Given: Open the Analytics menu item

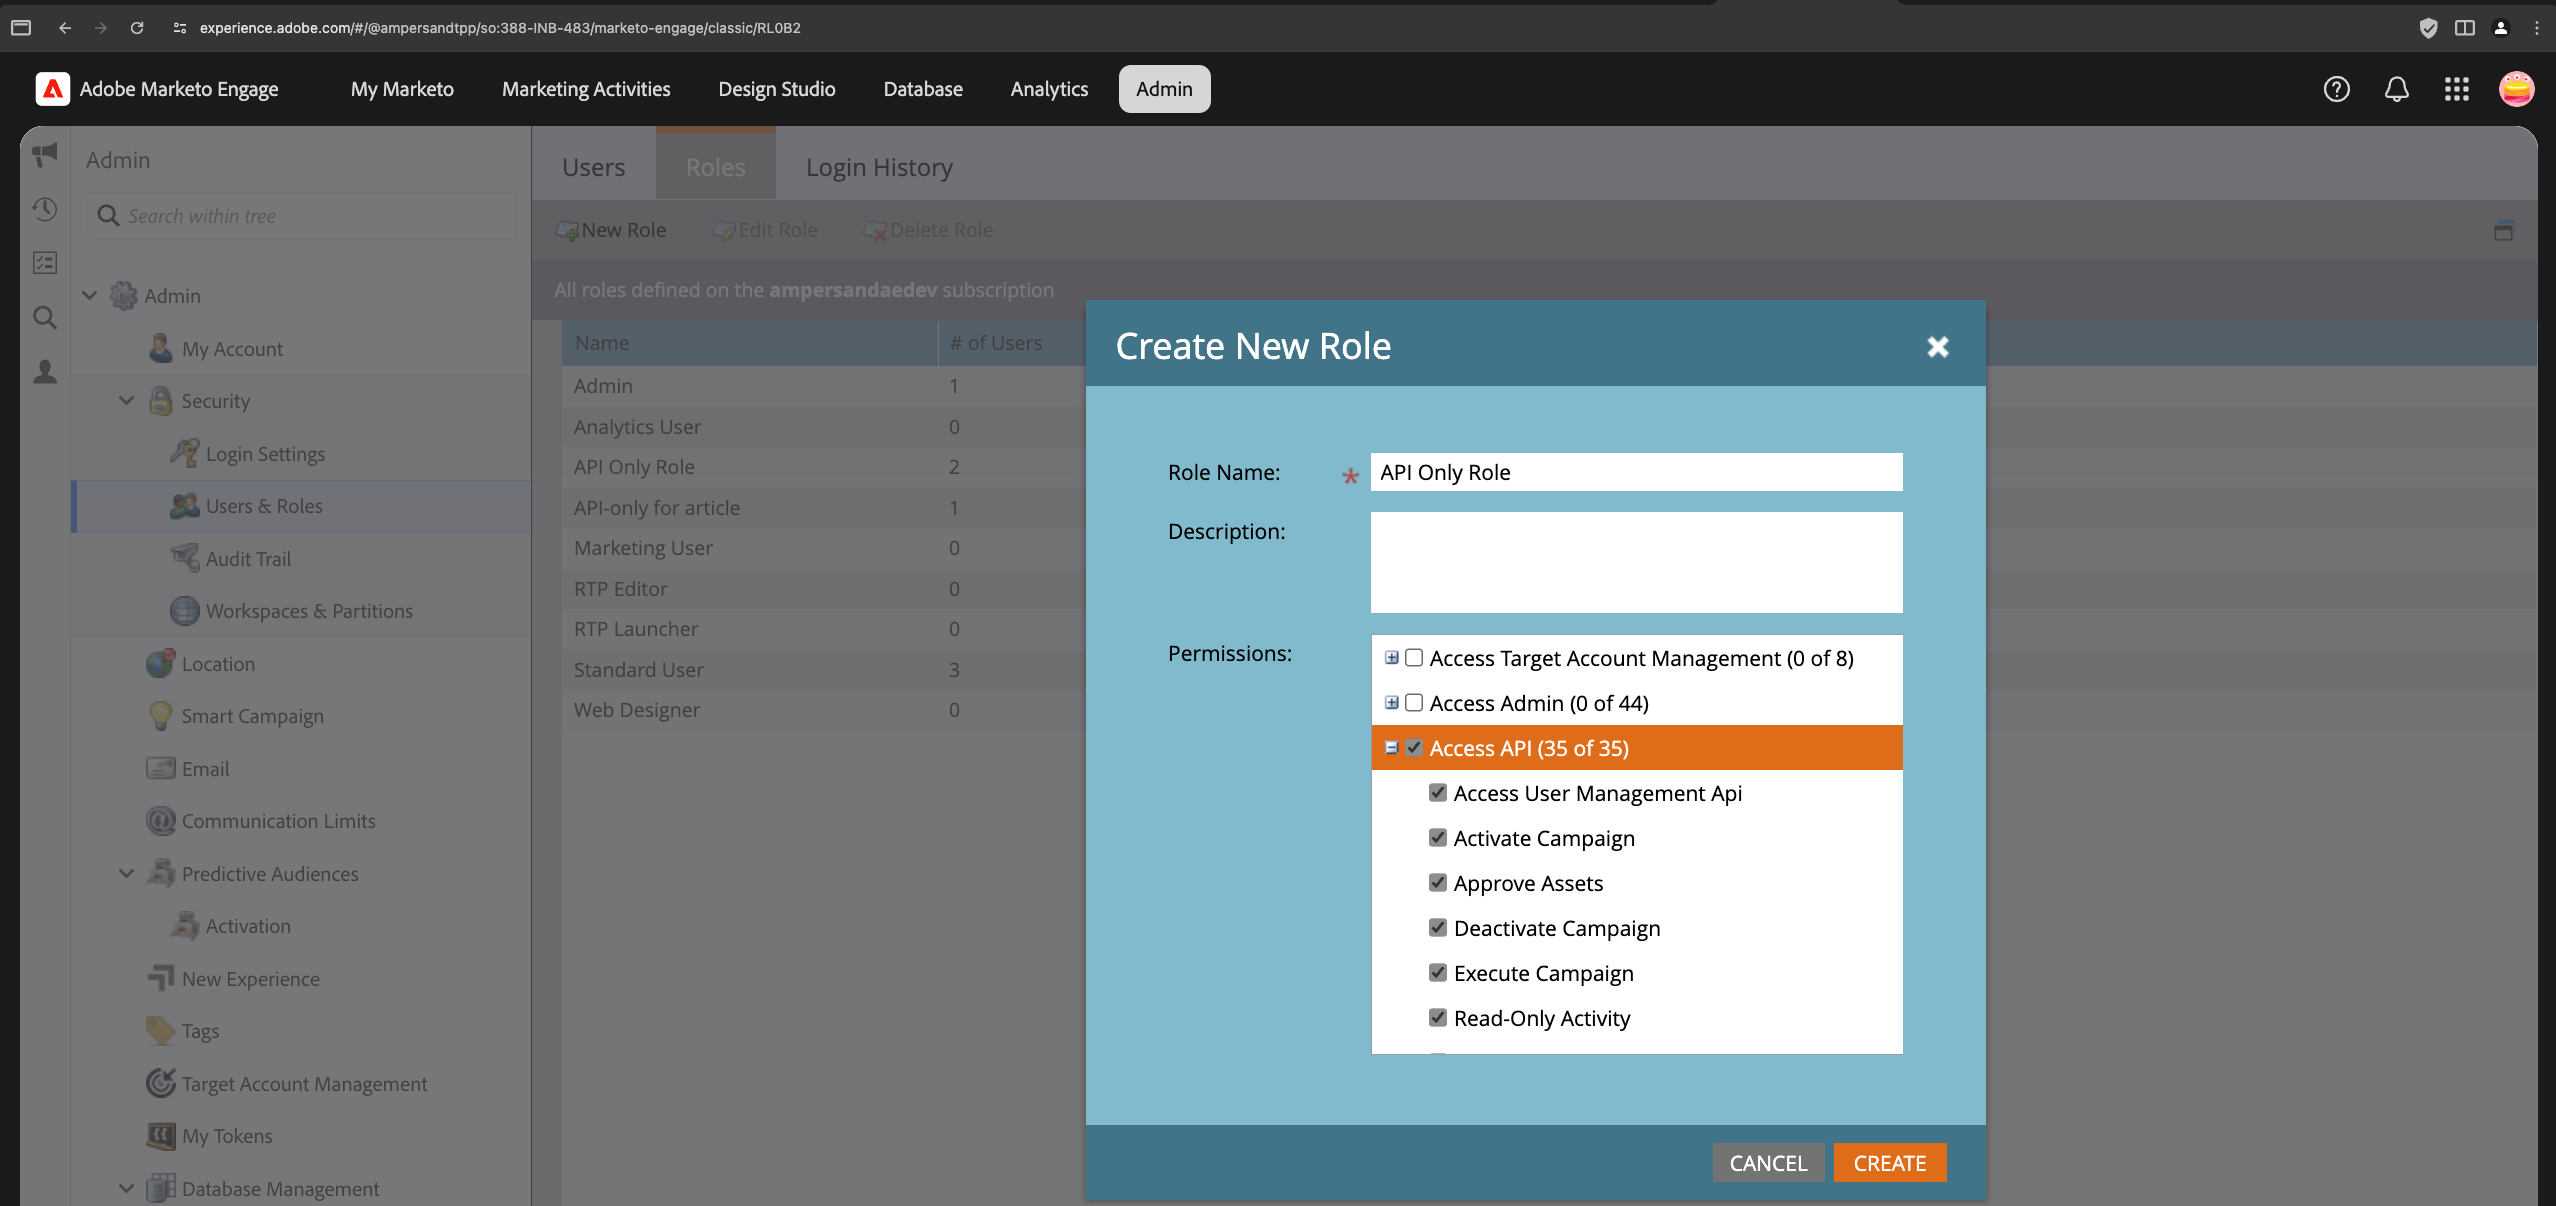Looking at the screenshot, I should 1049,89.
